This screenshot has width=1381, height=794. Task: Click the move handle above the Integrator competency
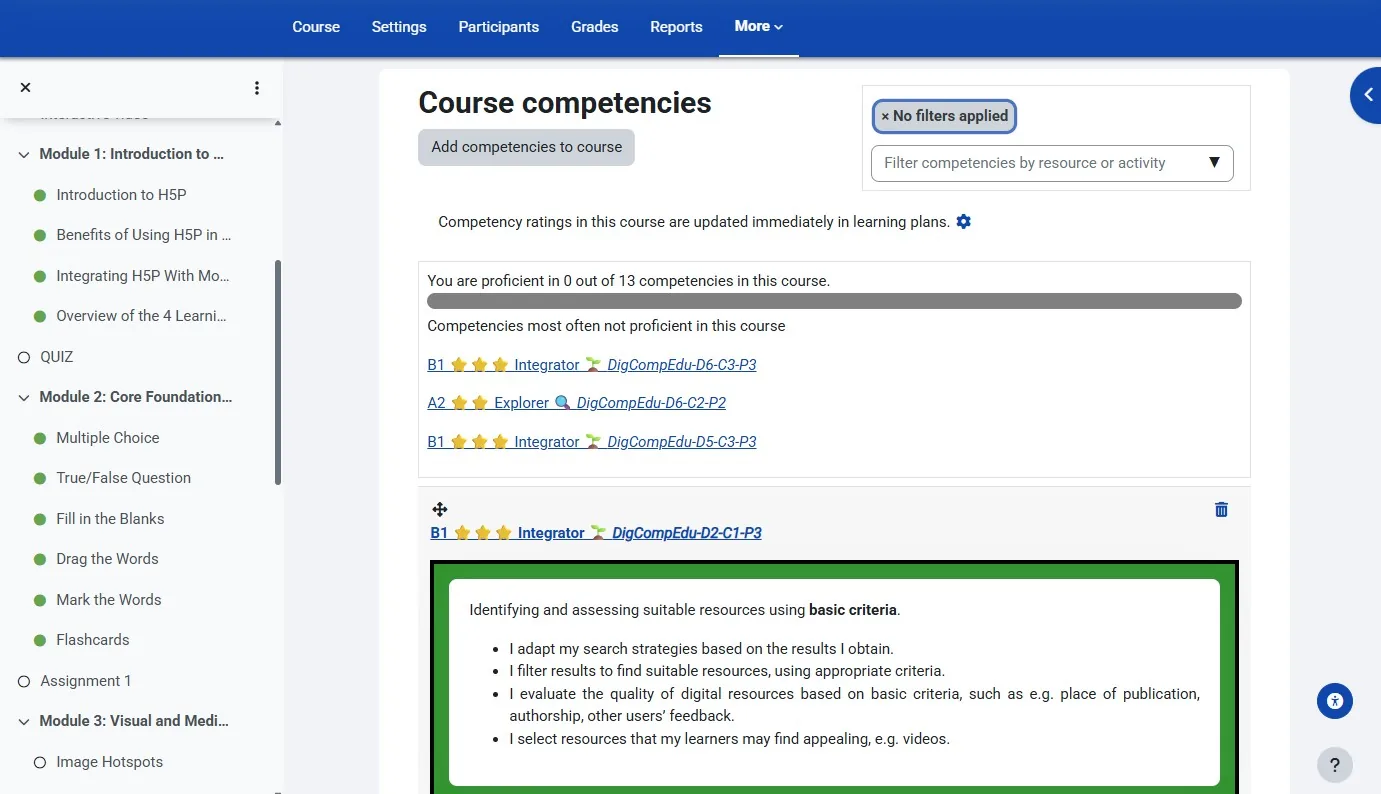coord(439,509)
